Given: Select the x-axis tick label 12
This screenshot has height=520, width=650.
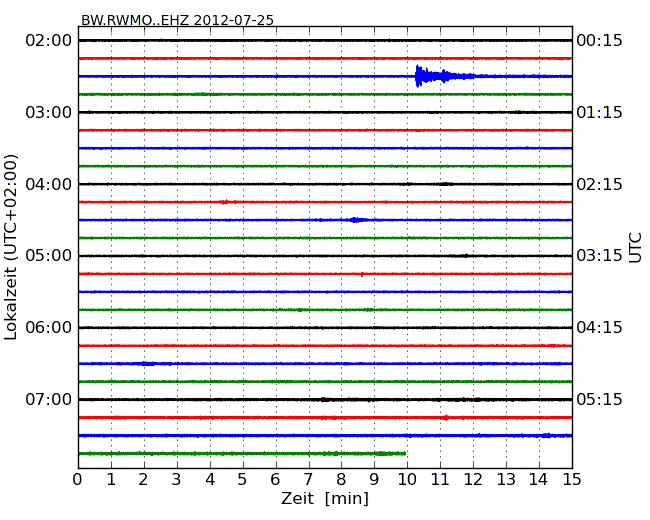Looking at the screenshot, I should pyautogui.click(x=473, y=480).
